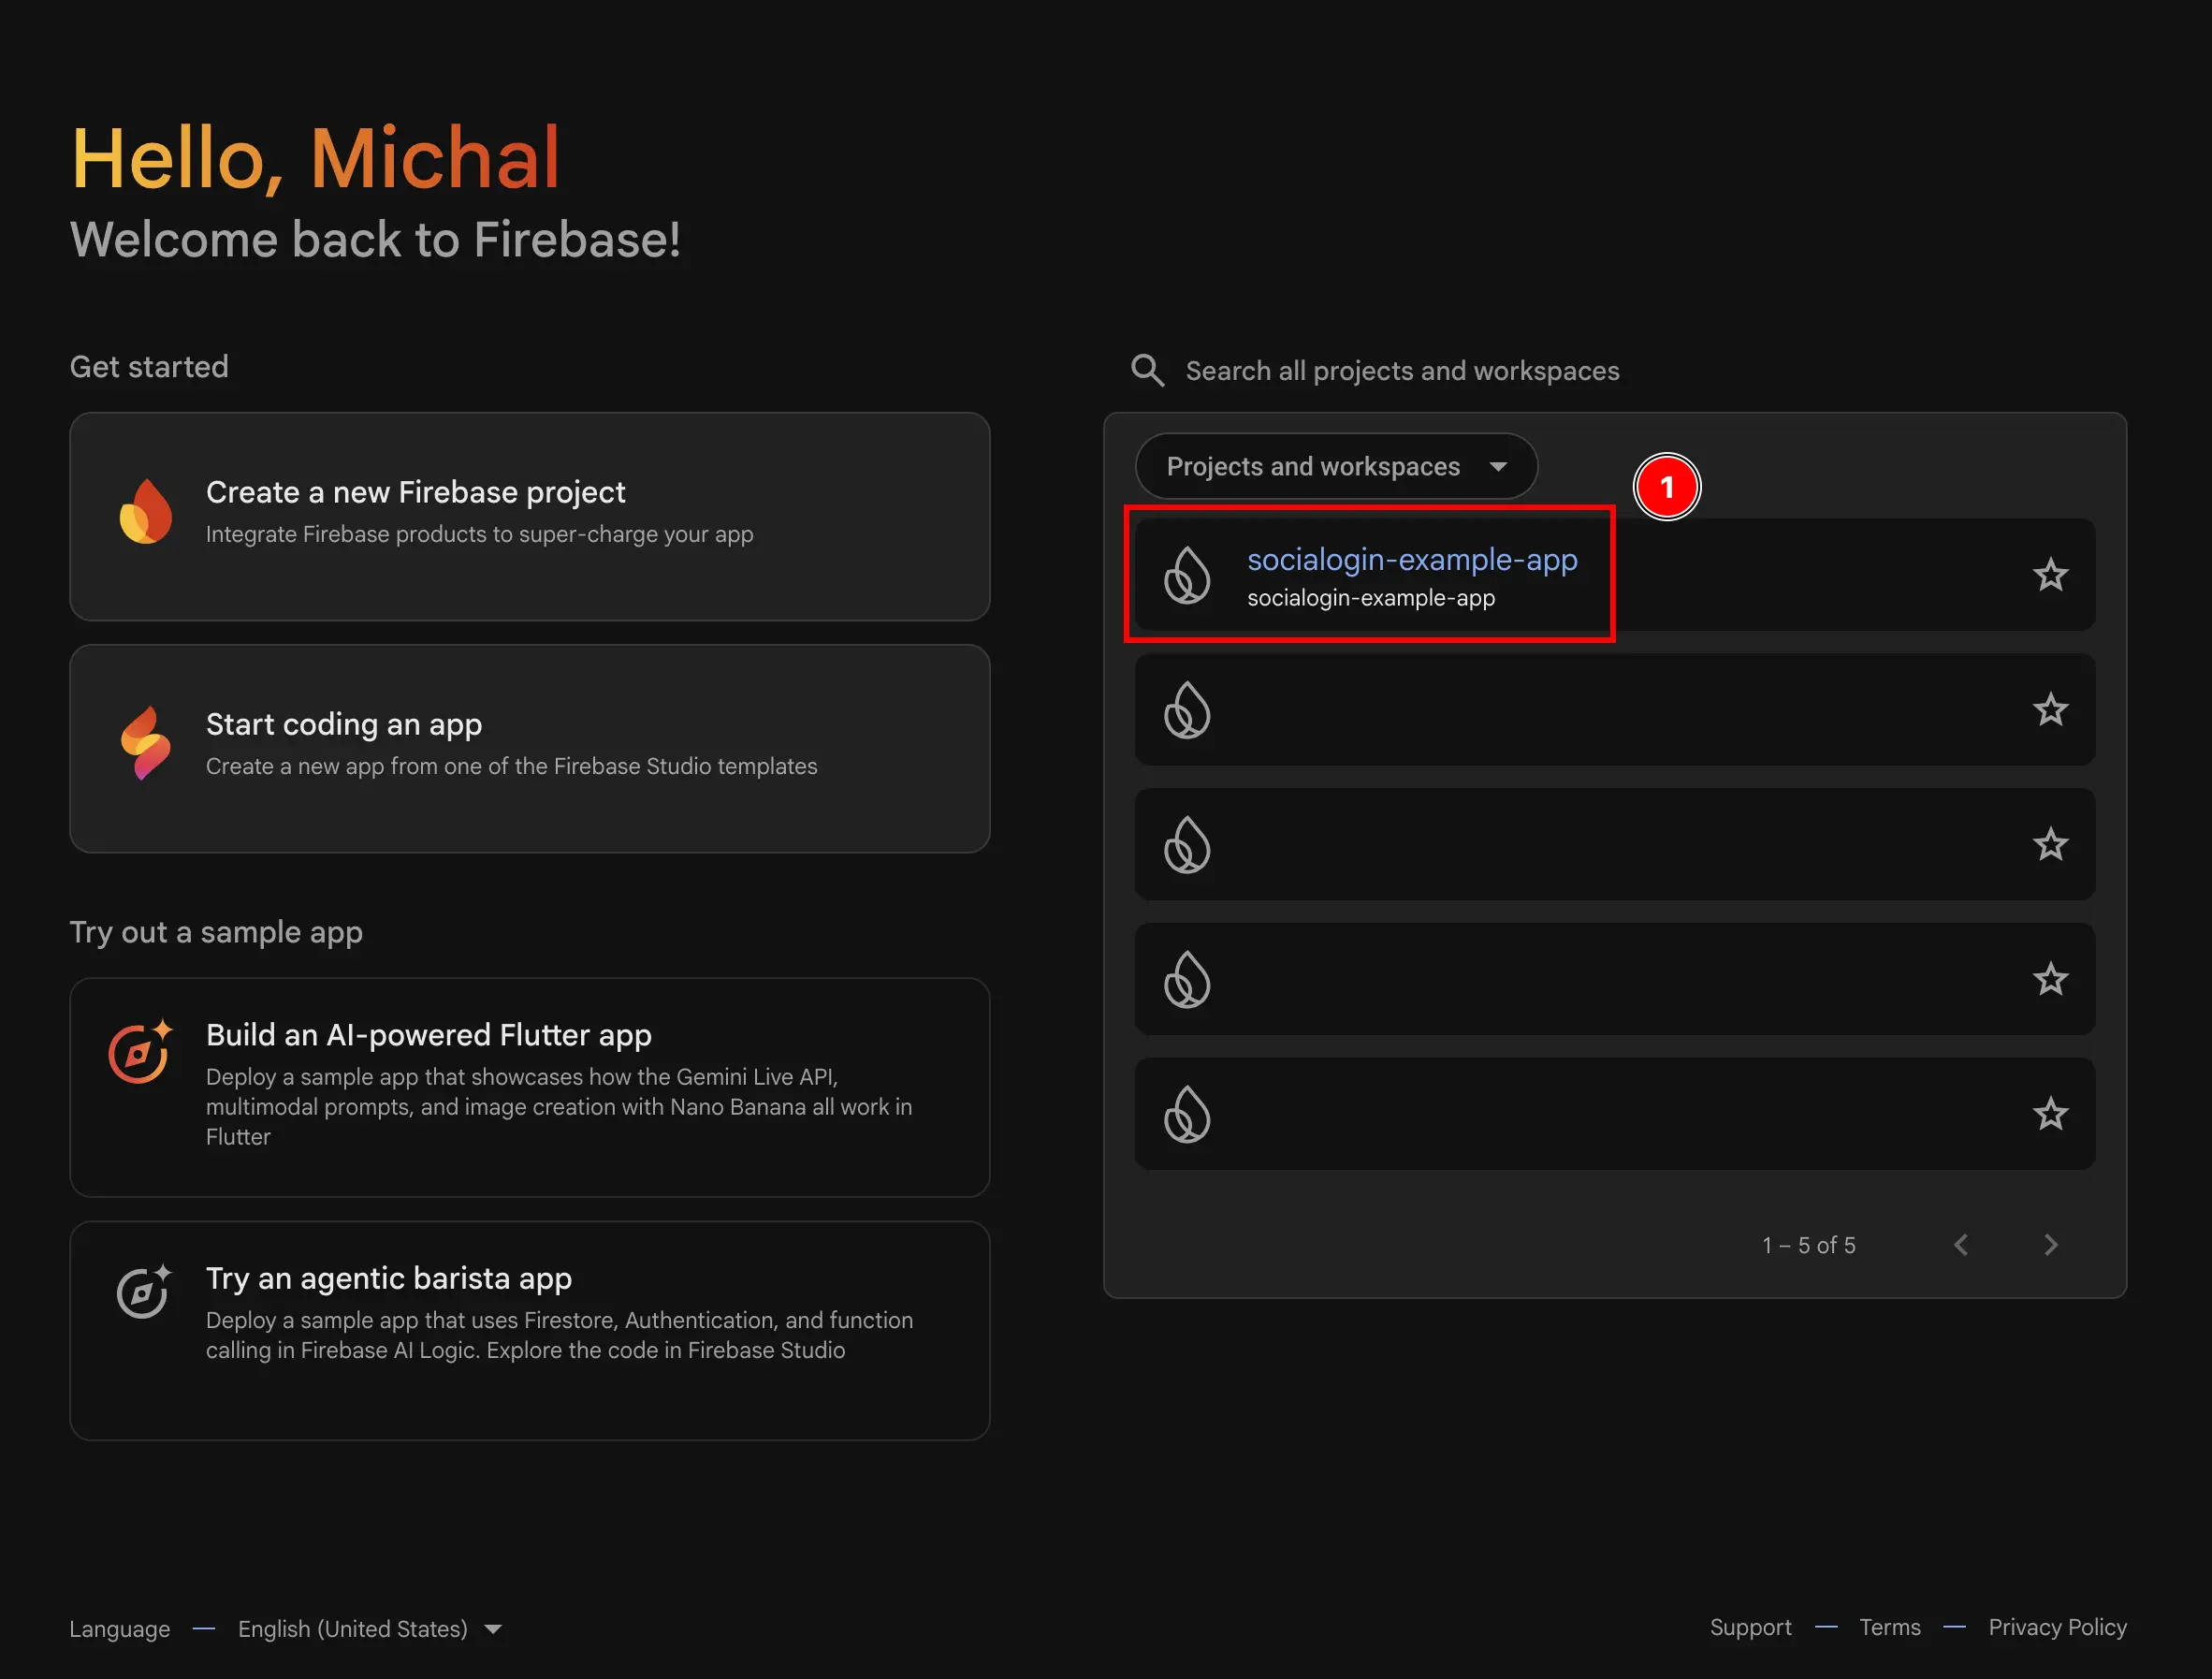2212x1679 pixels.
Task: Click the leaf icon on the last project row
Action: pos(1189,1114)
